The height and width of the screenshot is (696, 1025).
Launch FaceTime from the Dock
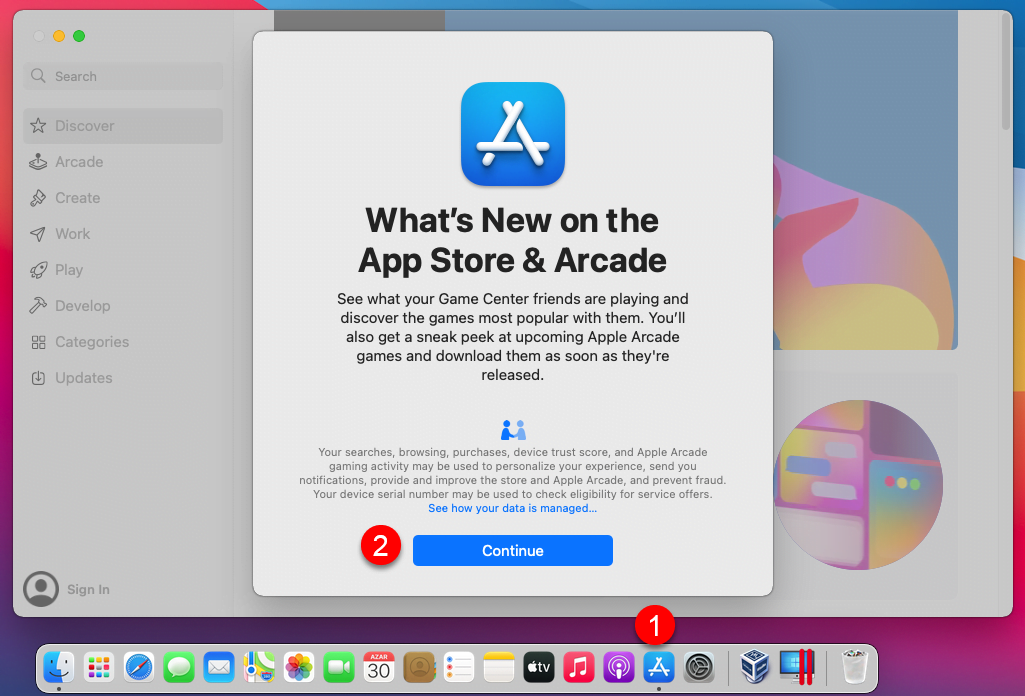click(x=339, y=667)
